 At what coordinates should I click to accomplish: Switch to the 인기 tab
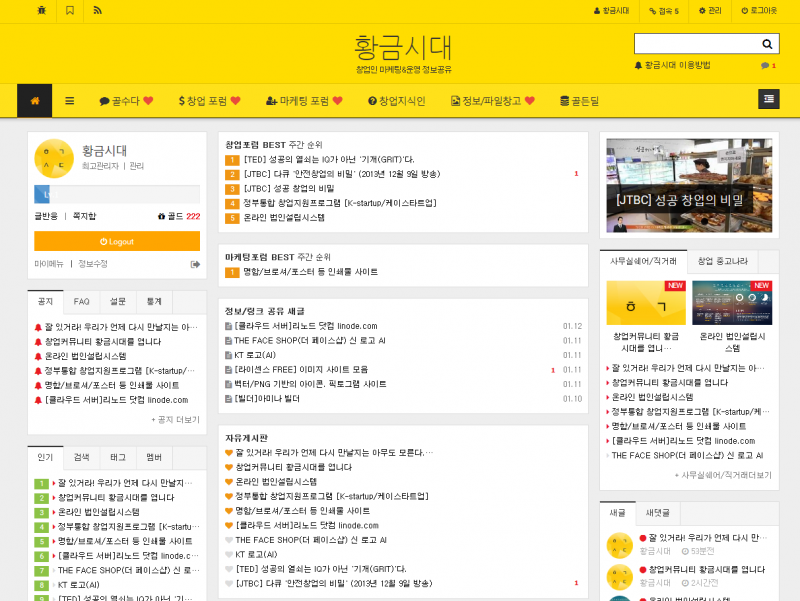[x=45, y=458]
